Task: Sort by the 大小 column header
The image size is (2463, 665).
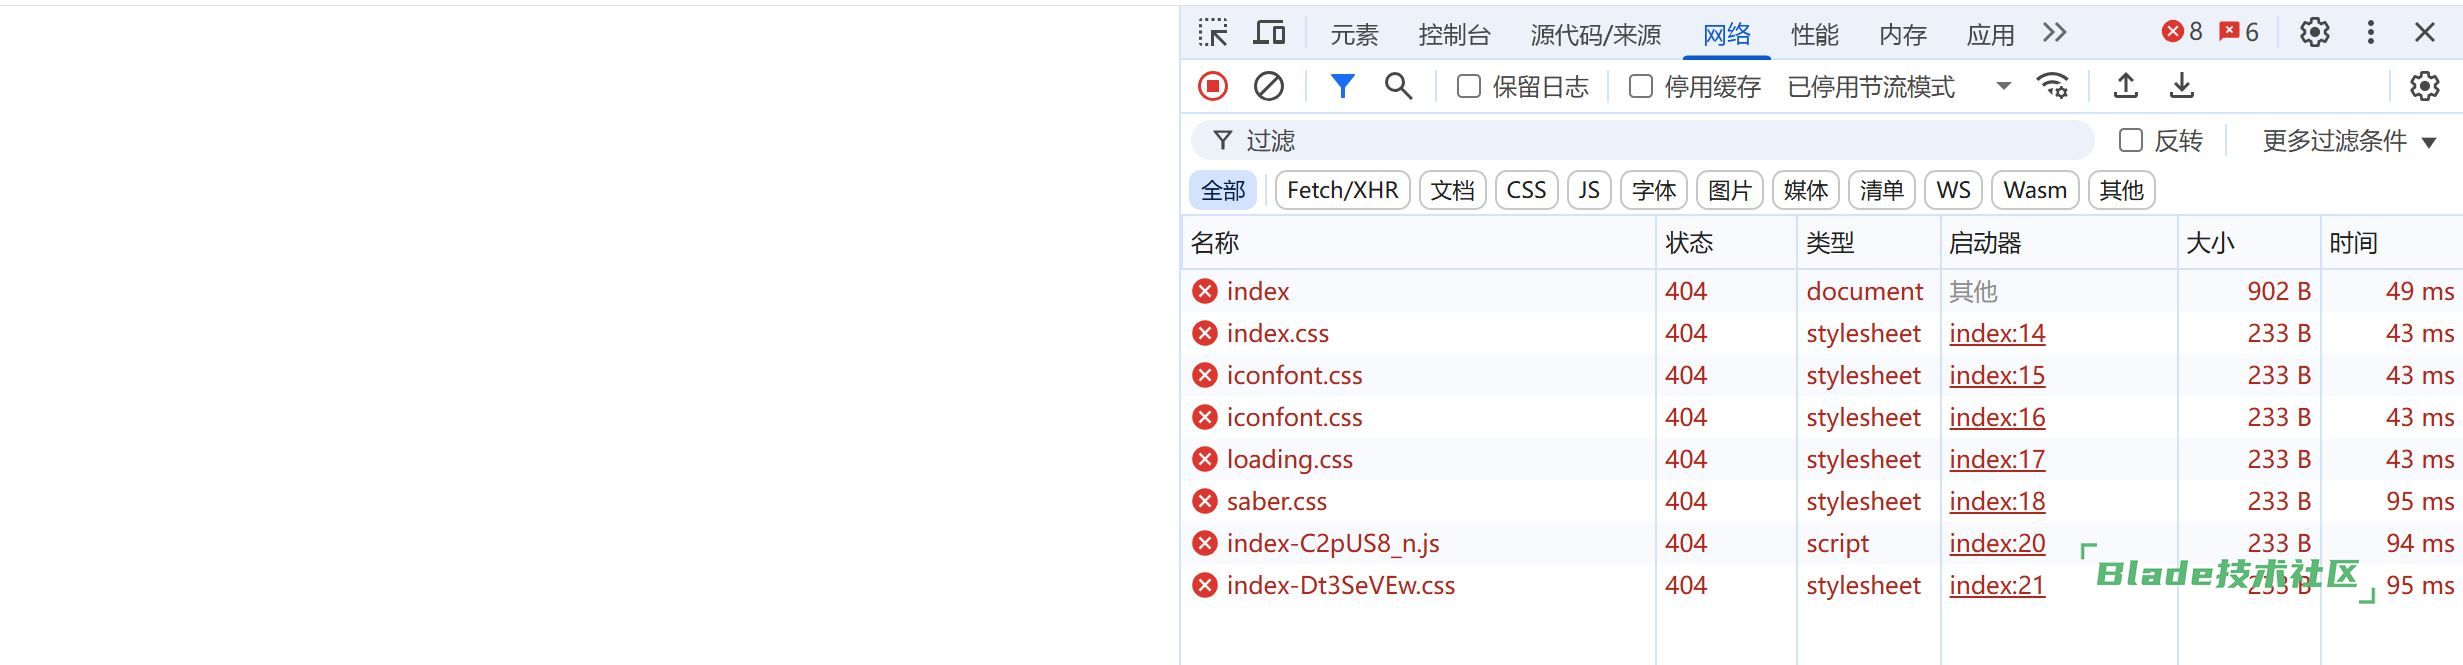Action: pyautogui.click(x=2249, y=243)
